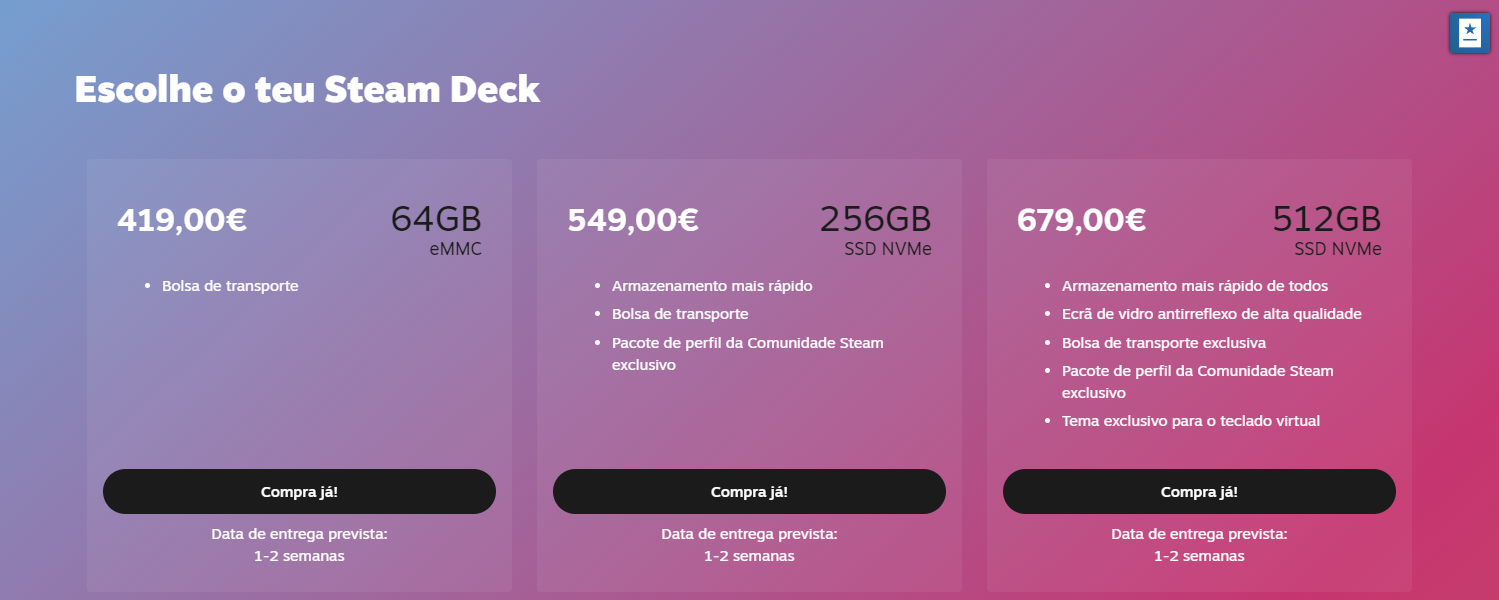Click "Compra já!" for the 256GB model

pyautogui.click(x=749, y=492)
